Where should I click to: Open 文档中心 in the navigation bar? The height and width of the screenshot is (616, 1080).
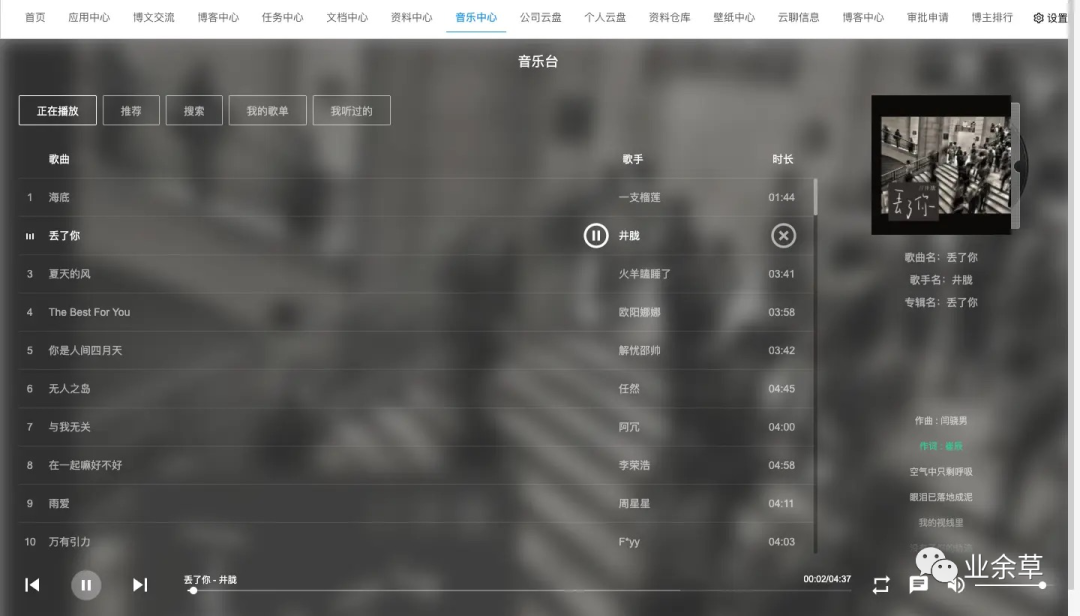(347, 17)
